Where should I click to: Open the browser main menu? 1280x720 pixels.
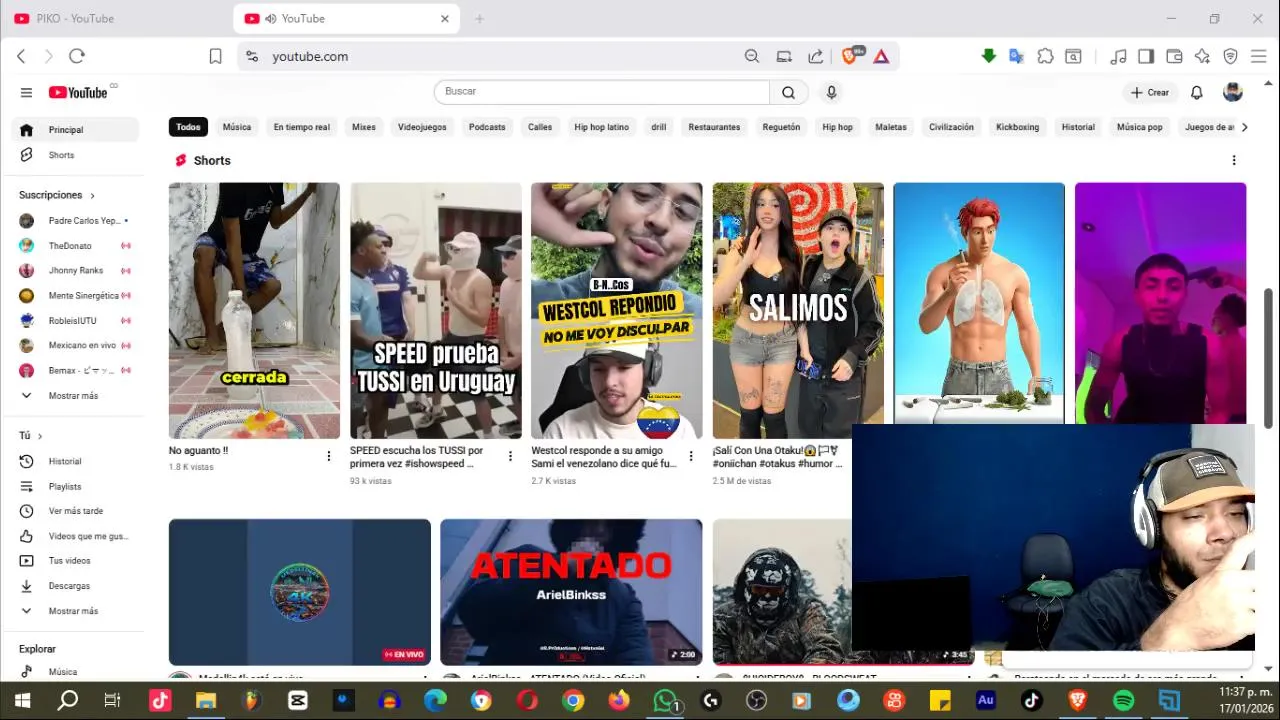pyautogui.click(x=1259, y=56)
